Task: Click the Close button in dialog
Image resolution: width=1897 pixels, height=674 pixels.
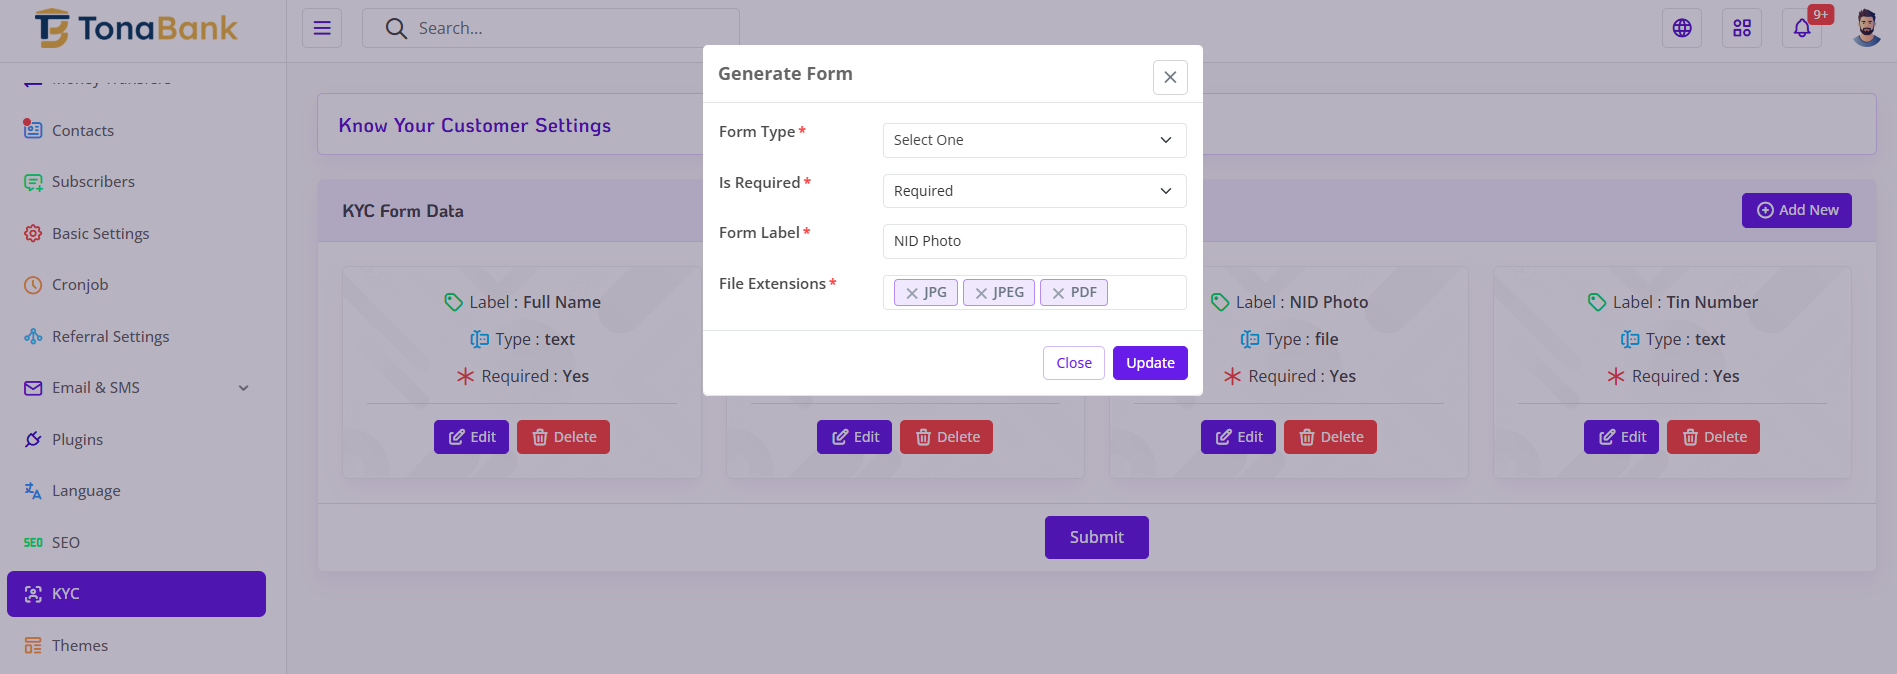Action: click(1074, 363)
